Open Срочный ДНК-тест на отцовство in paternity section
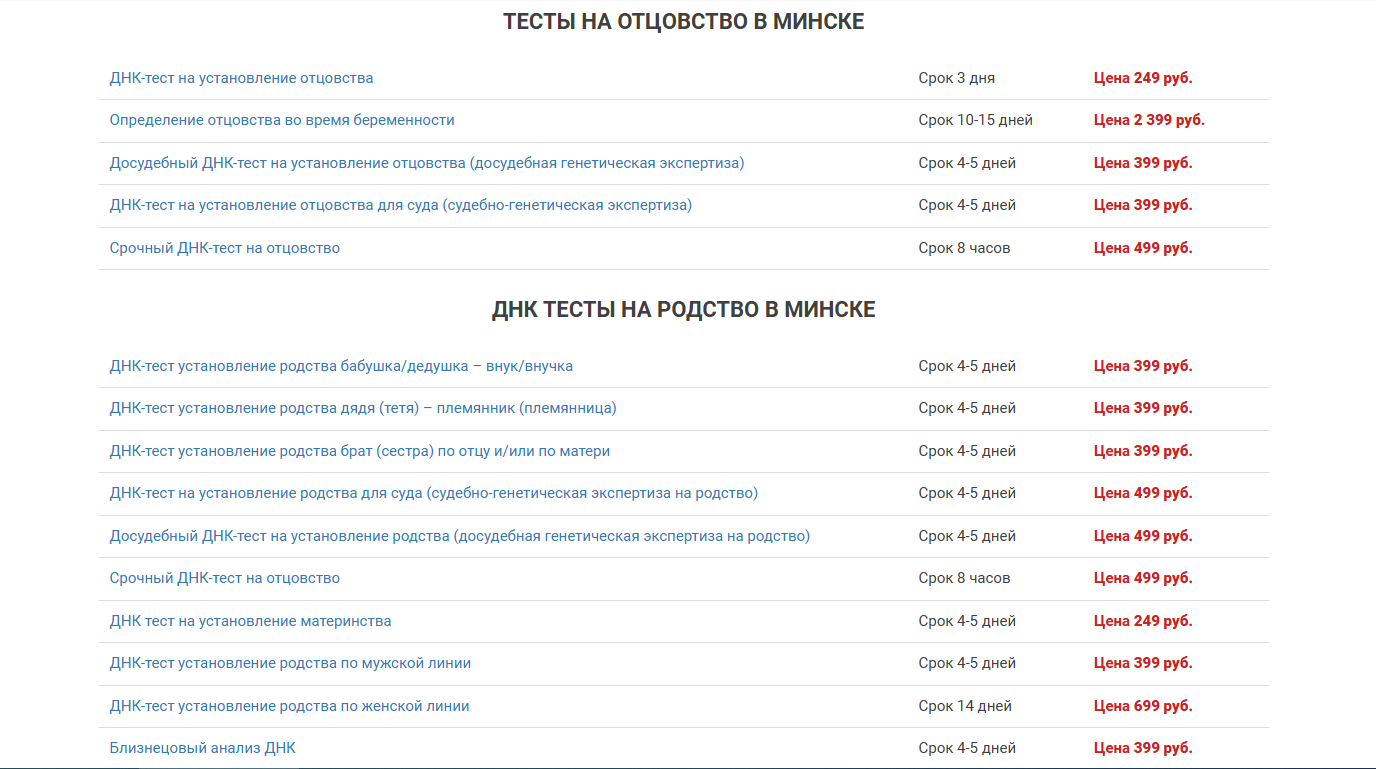The image size is (1376, 769). (224, 247)
